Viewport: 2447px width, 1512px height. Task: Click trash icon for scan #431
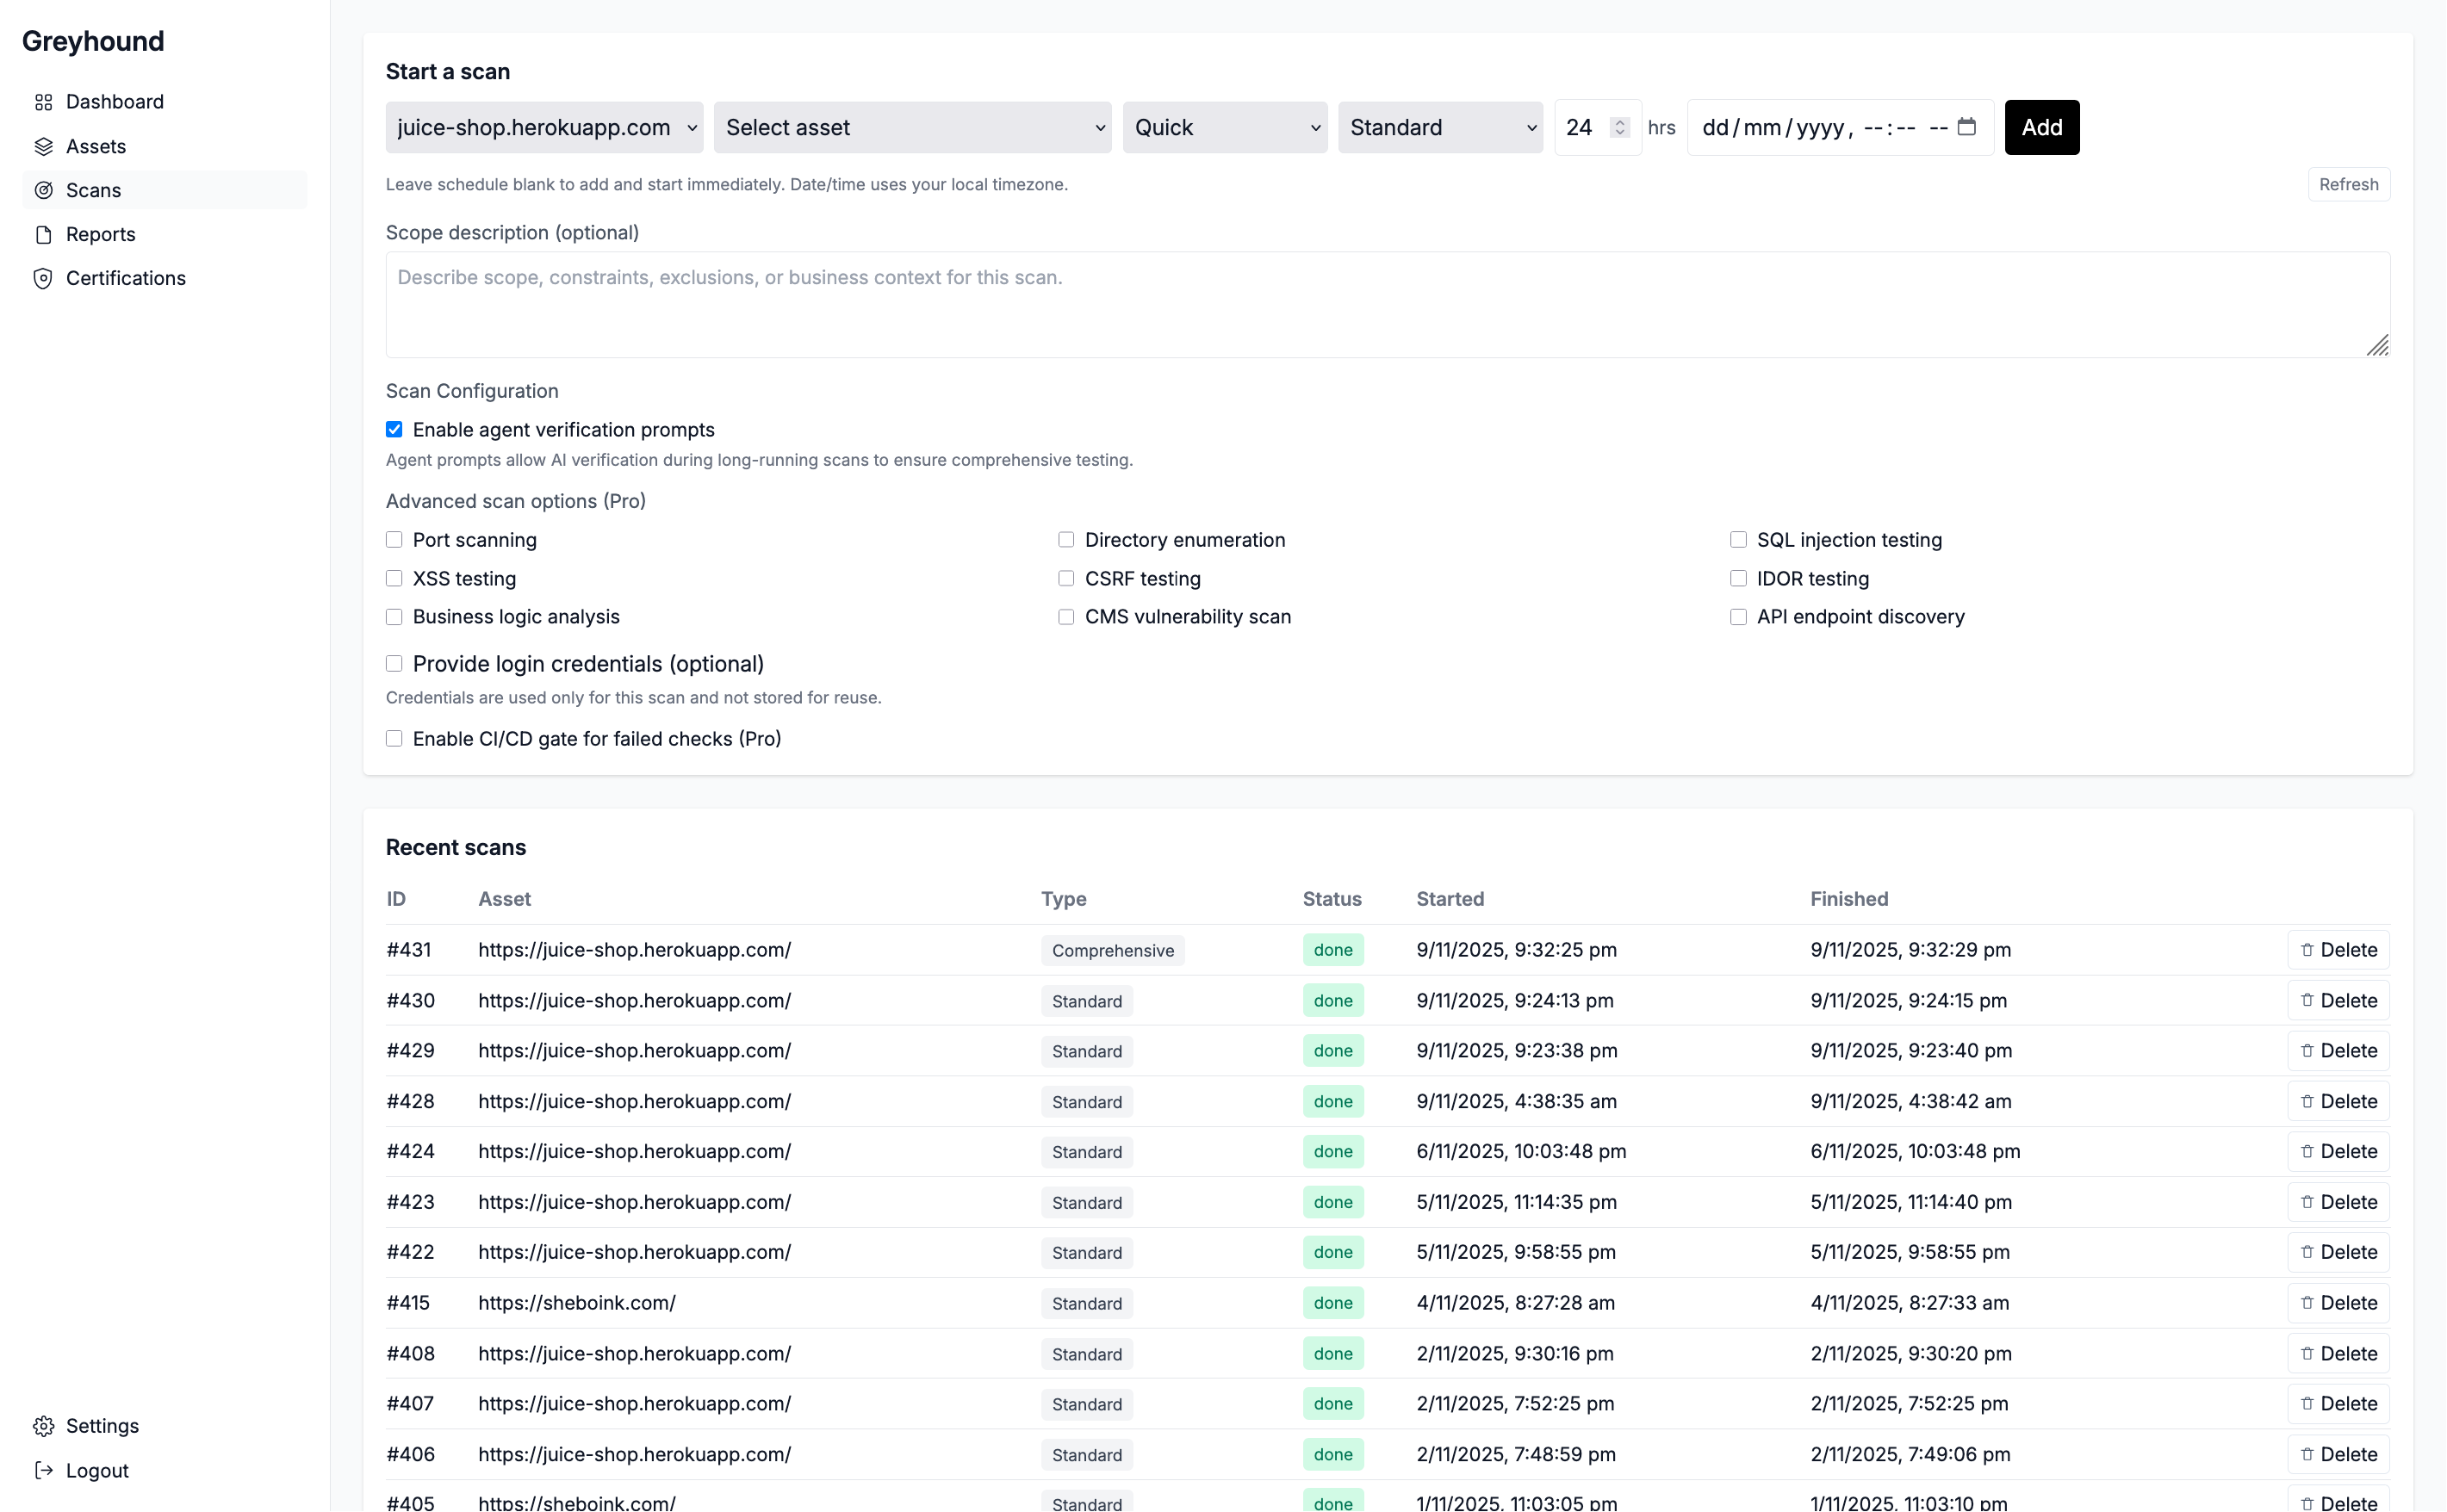tap(2307, 950)
